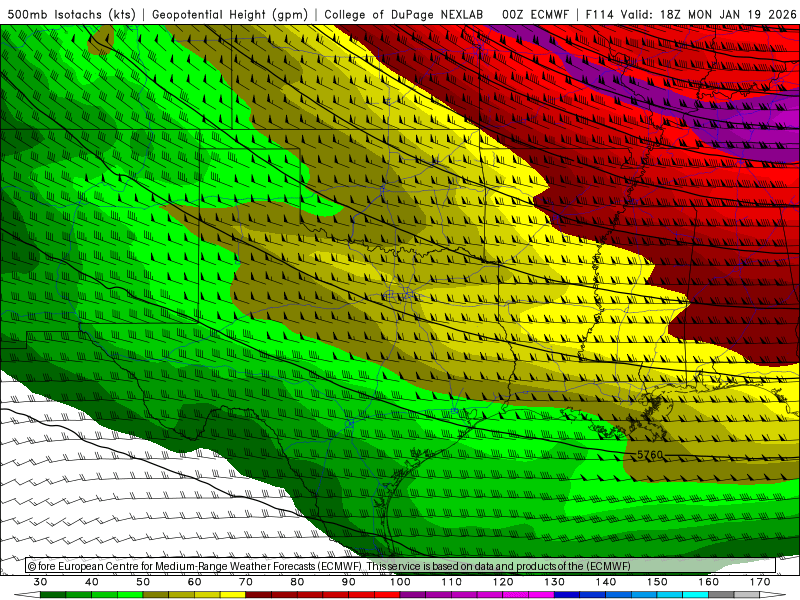Click the 150 kts scale label
The image size is (800, 600).
[657, 582]
